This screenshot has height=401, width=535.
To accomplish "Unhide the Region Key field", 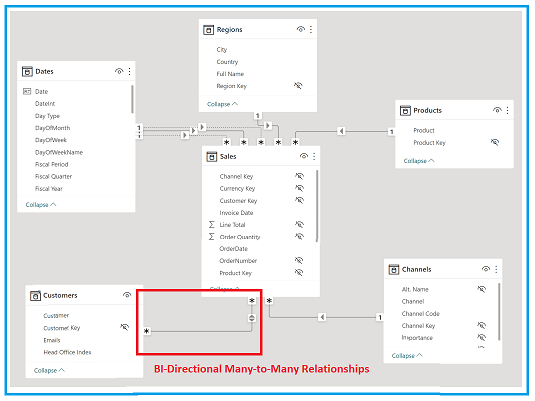I will (298, 85).
